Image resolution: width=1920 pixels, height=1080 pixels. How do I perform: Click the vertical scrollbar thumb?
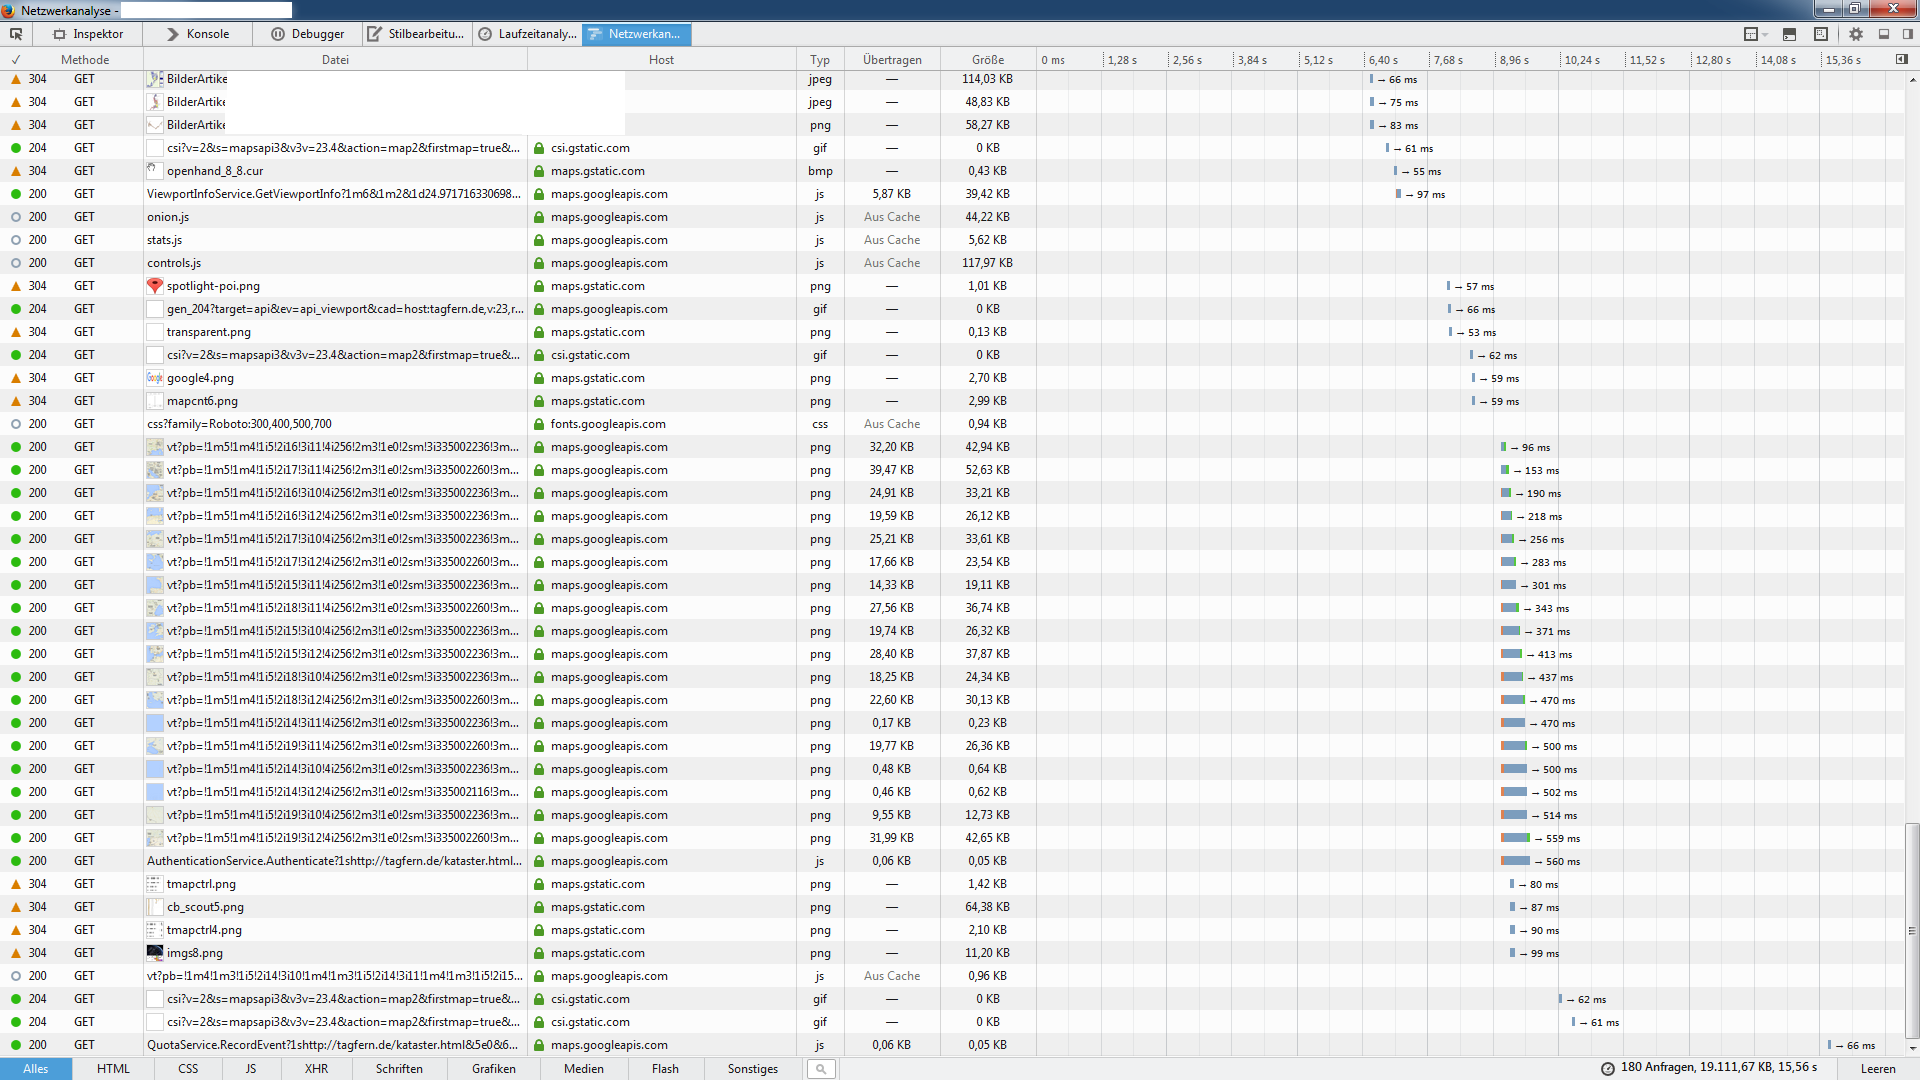tap(1912, 930)
